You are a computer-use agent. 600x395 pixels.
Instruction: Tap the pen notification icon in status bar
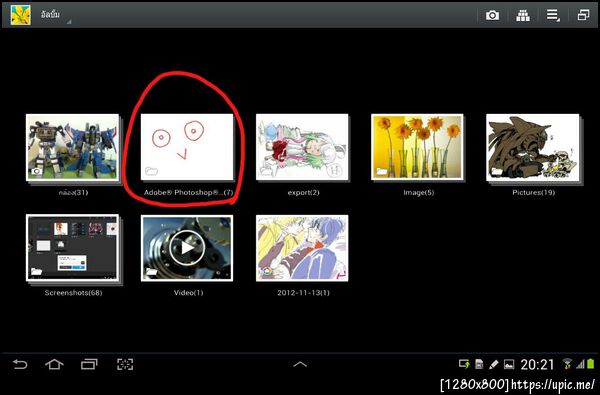(494, 364)
